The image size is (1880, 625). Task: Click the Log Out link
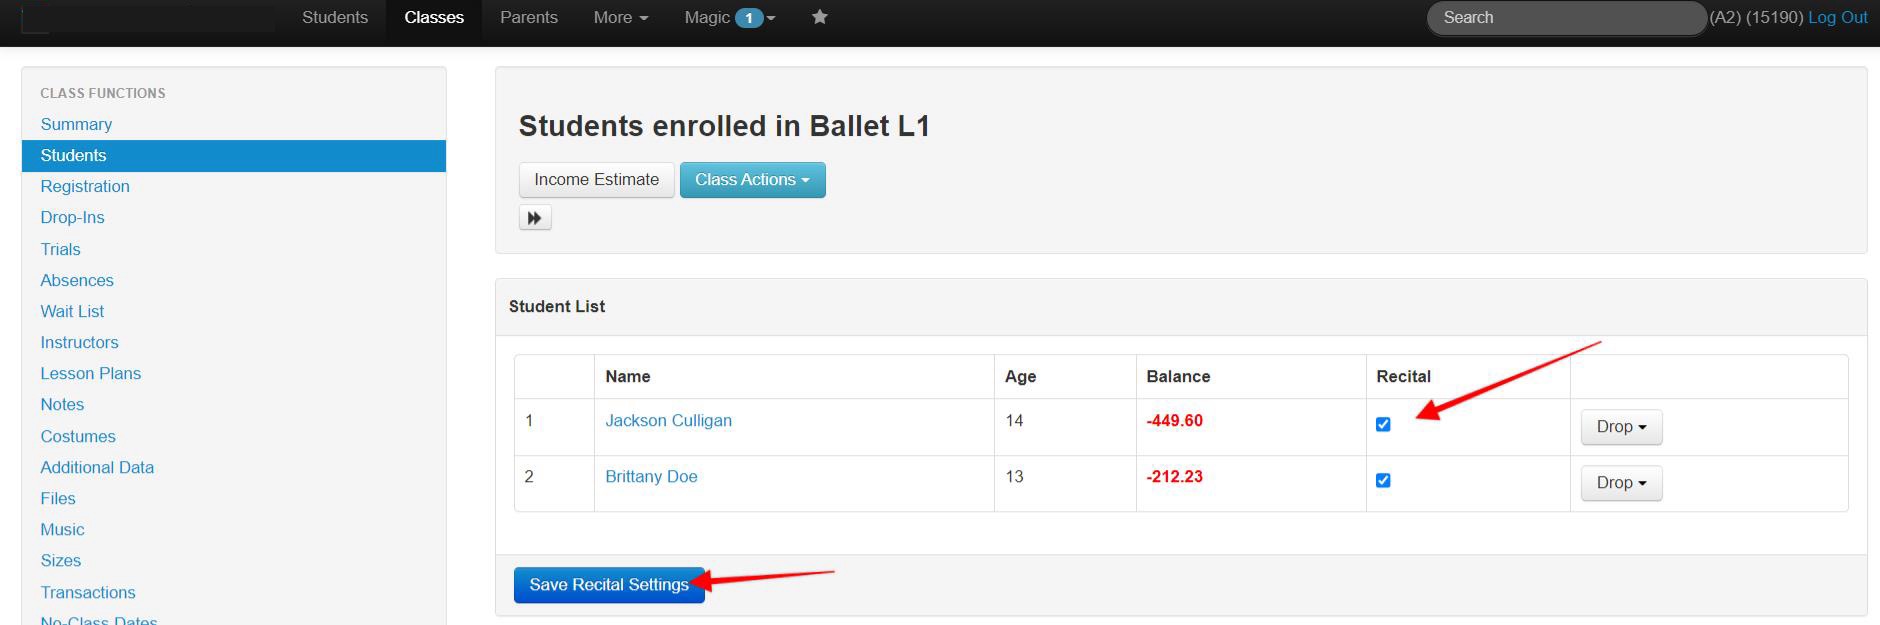tap(1837, 17)
